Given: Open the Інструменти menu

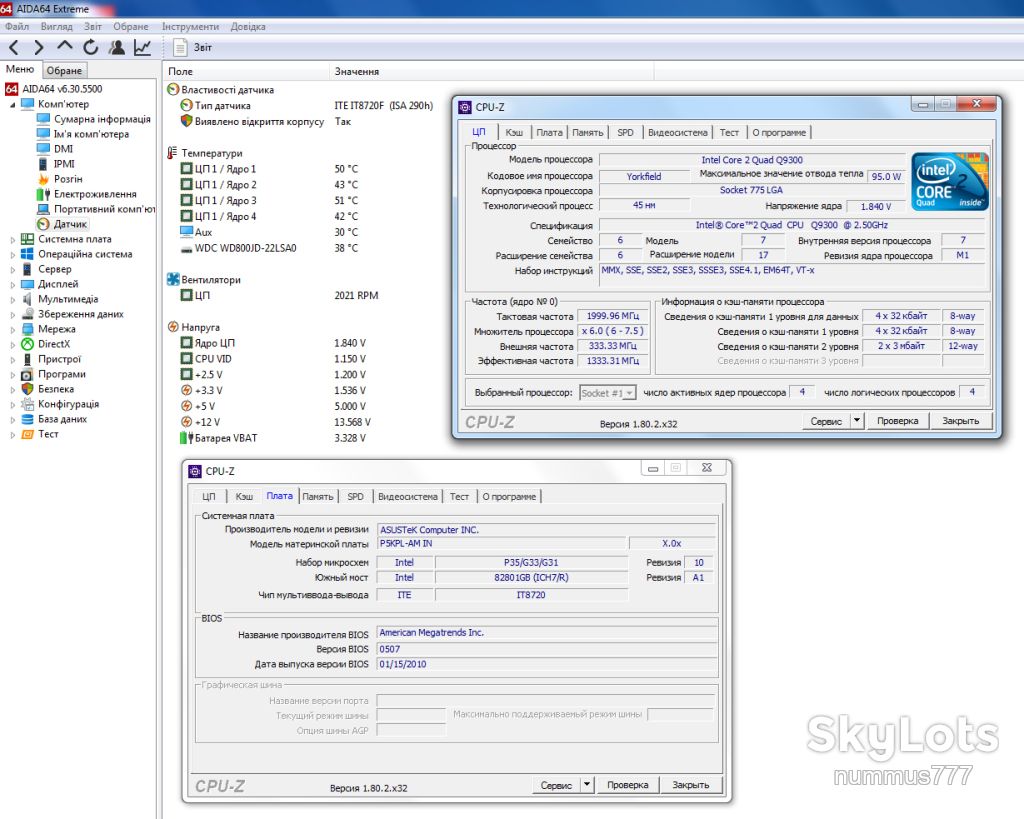Looking at the screenshot, I should [x=190, y=27].
